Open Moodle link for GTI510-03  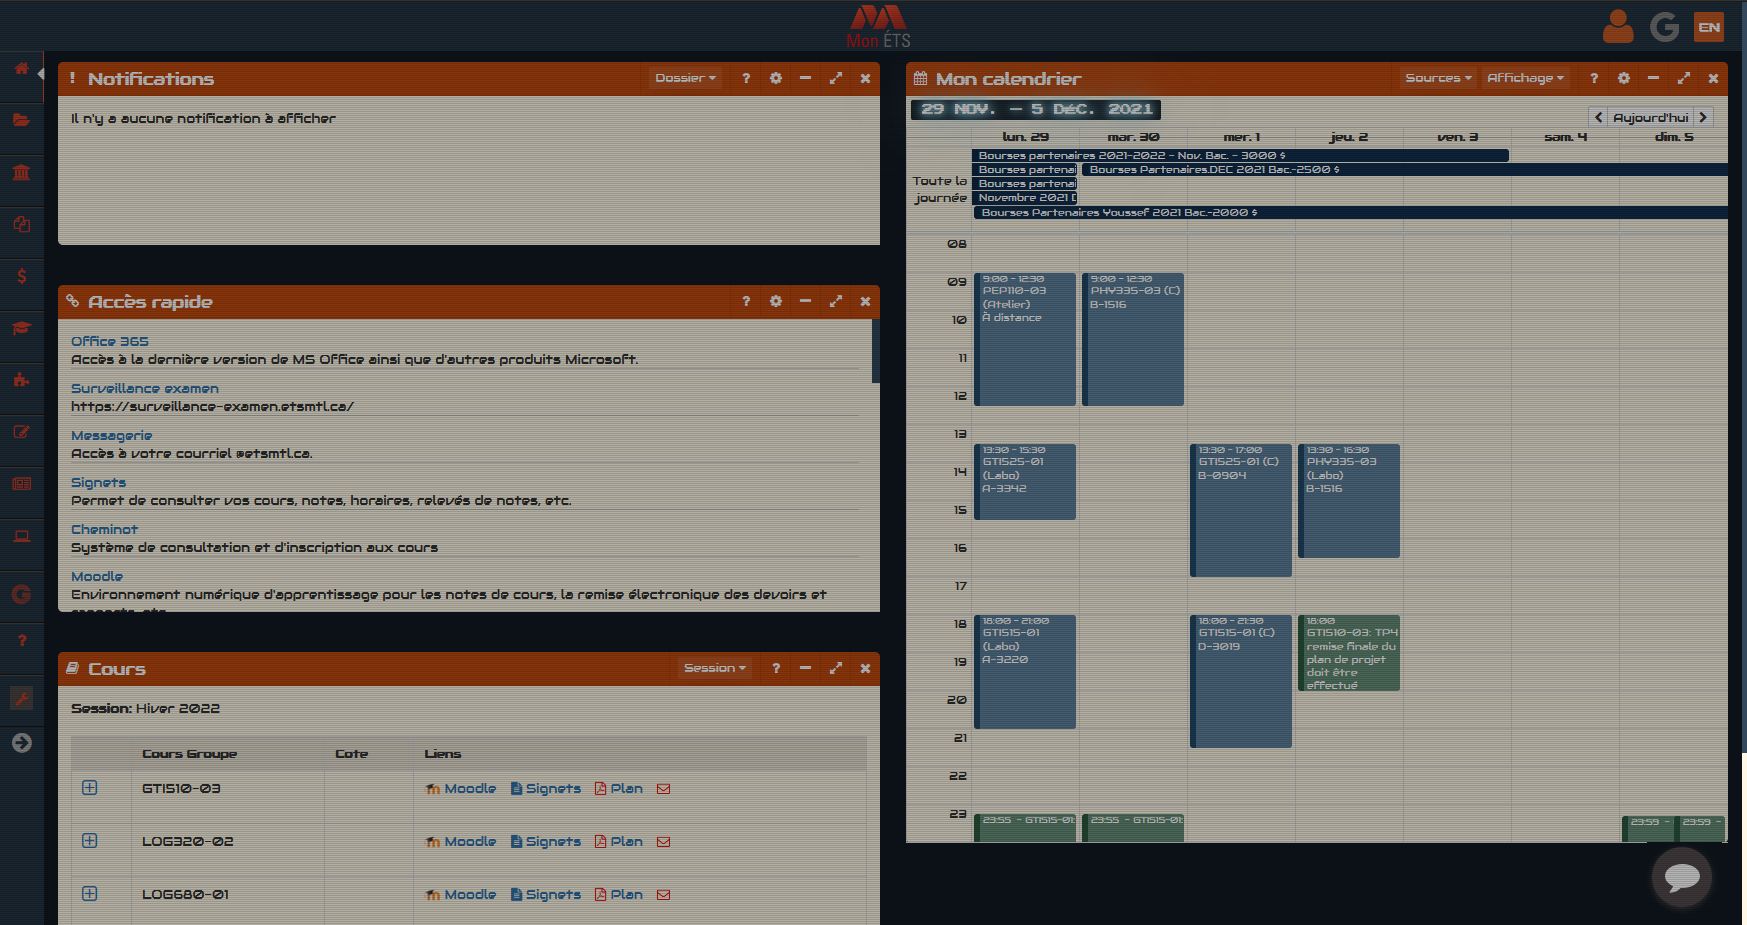(461, 788)
